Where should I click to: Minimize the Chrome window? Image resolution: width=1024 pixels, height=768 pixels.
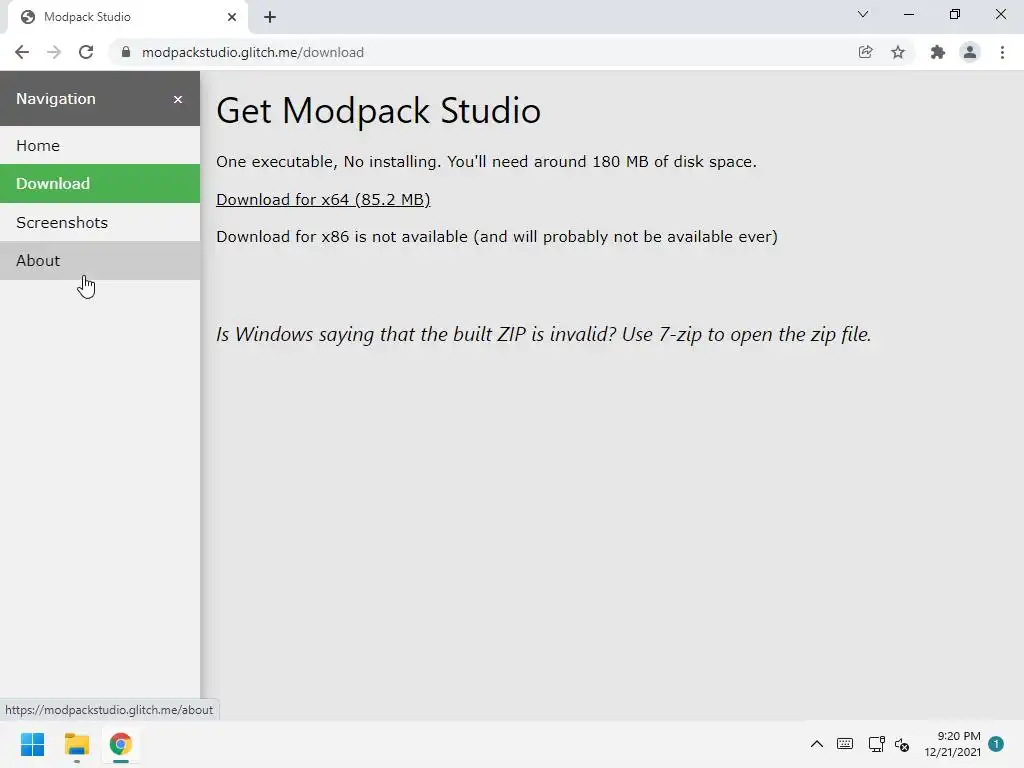point(908,14)
